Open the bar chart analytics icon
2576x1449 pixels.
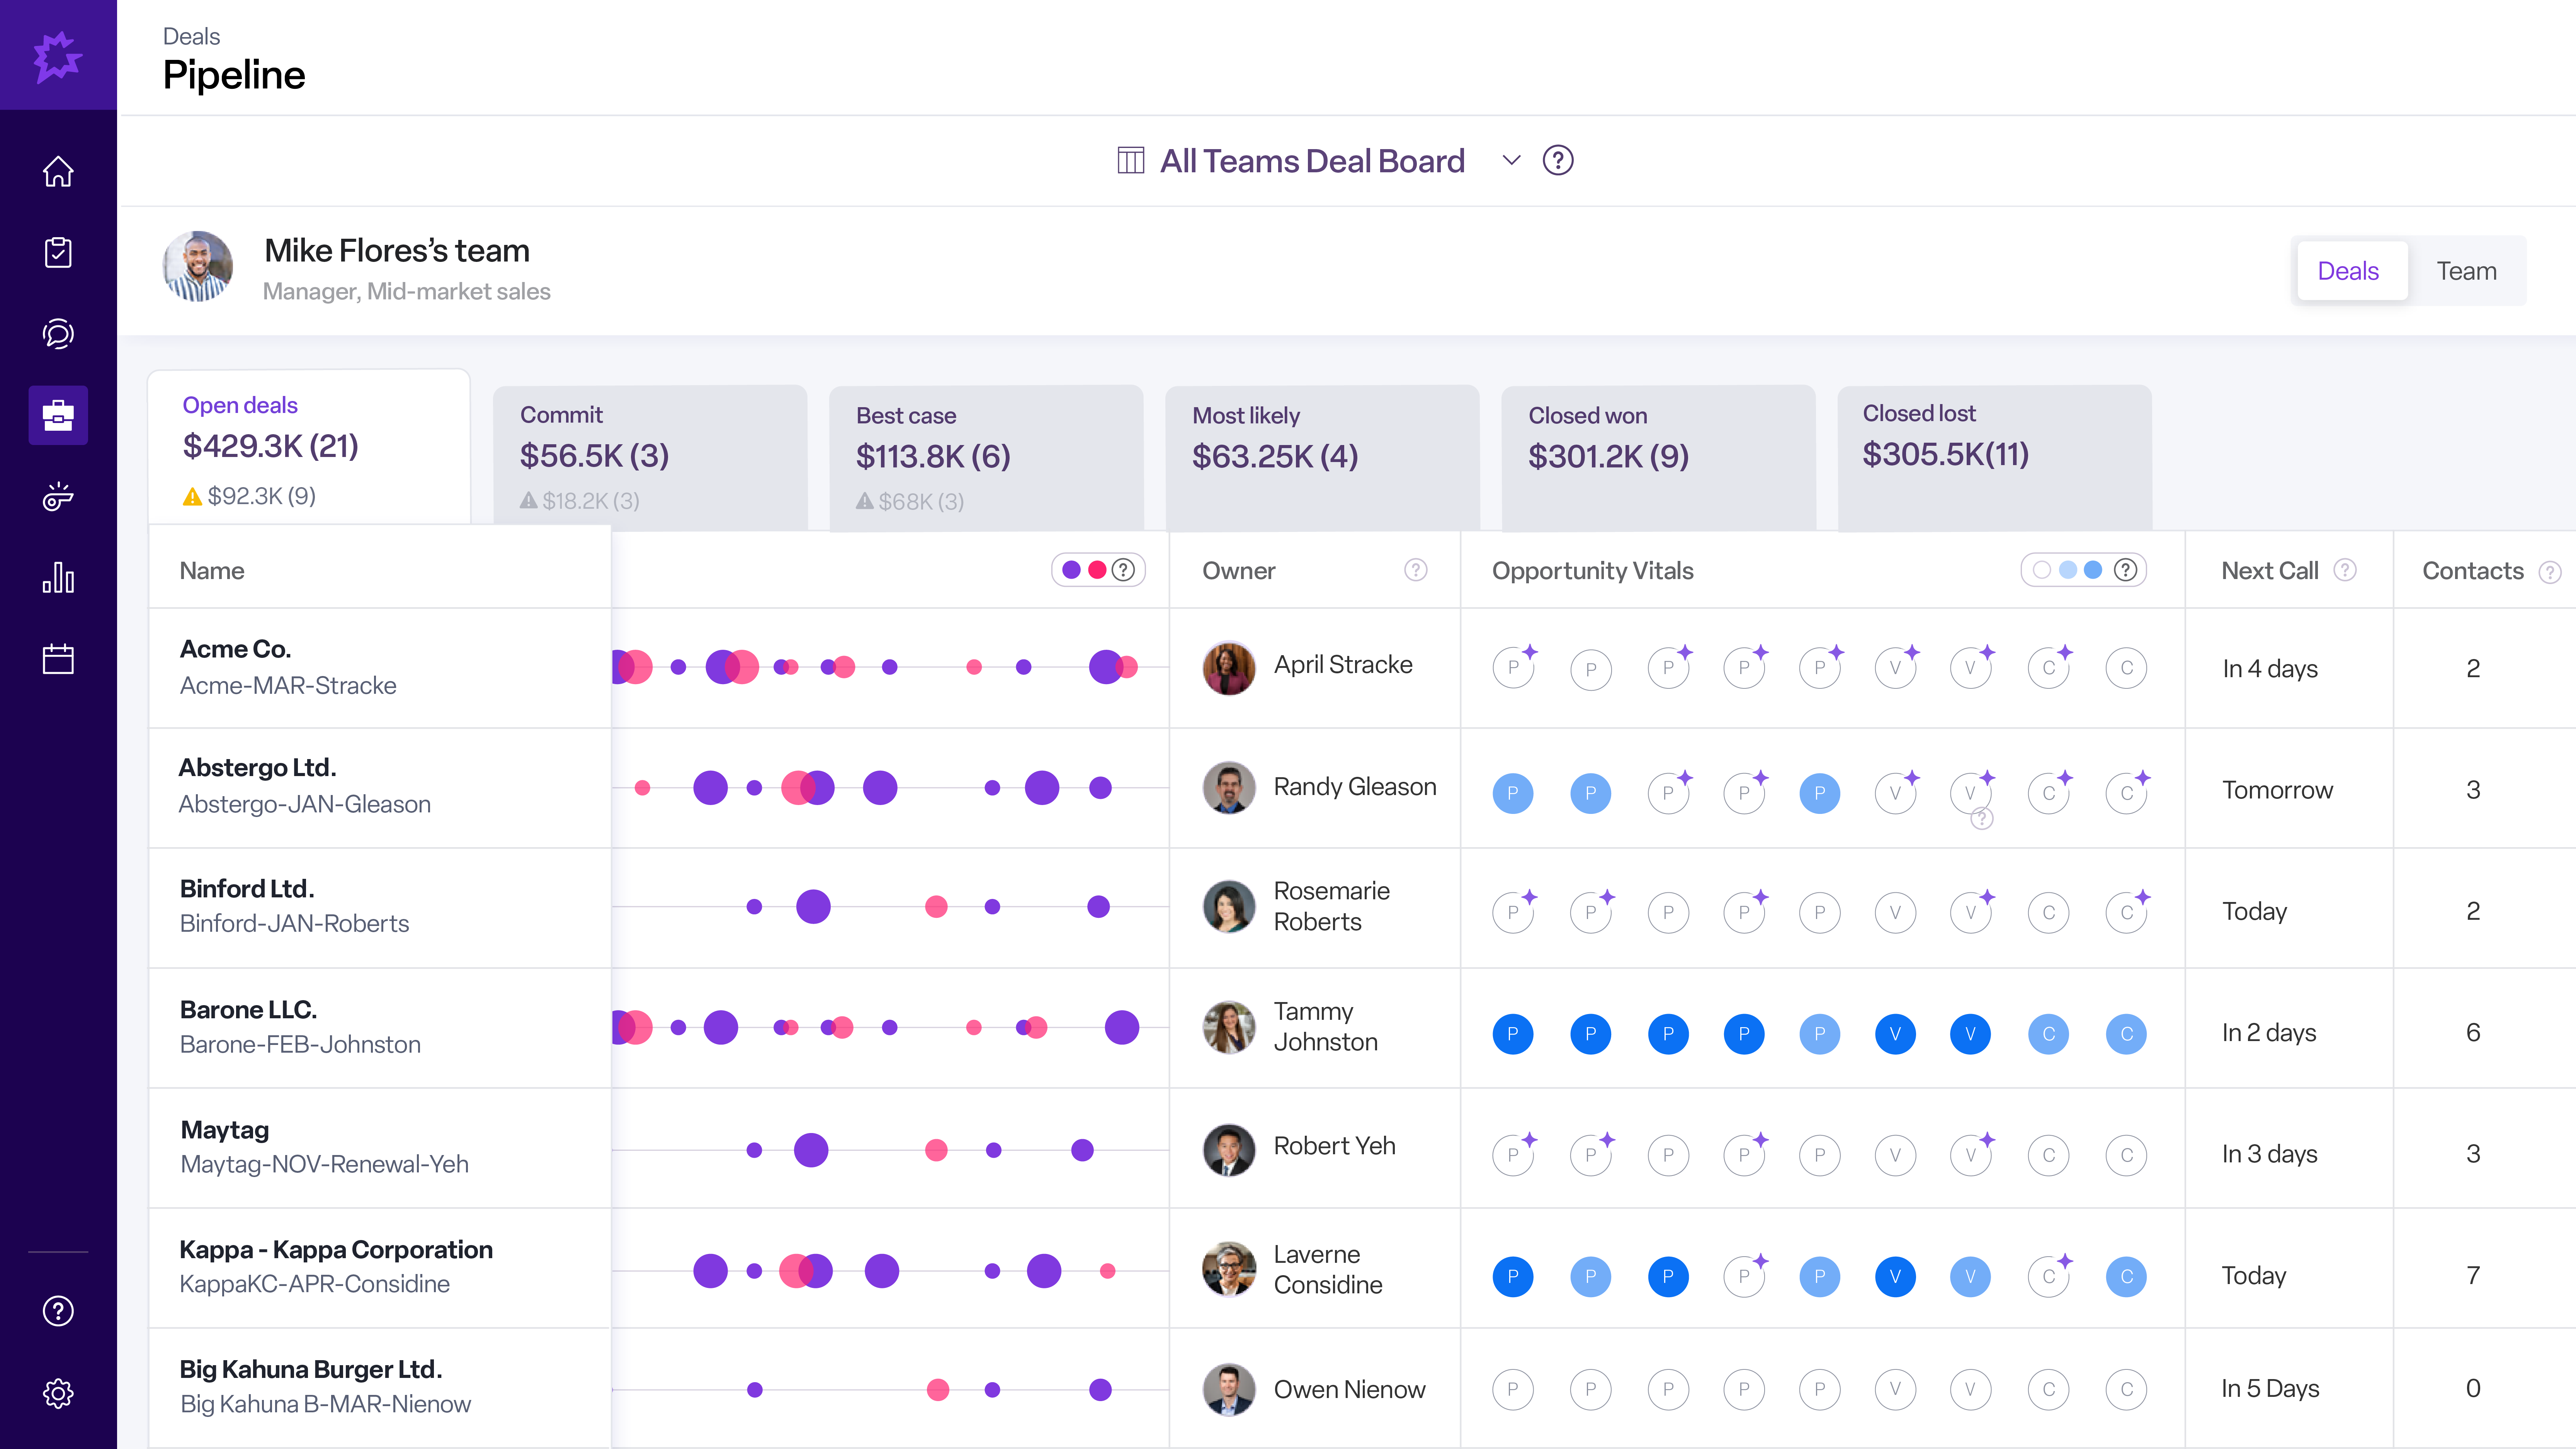coord(58,577)
